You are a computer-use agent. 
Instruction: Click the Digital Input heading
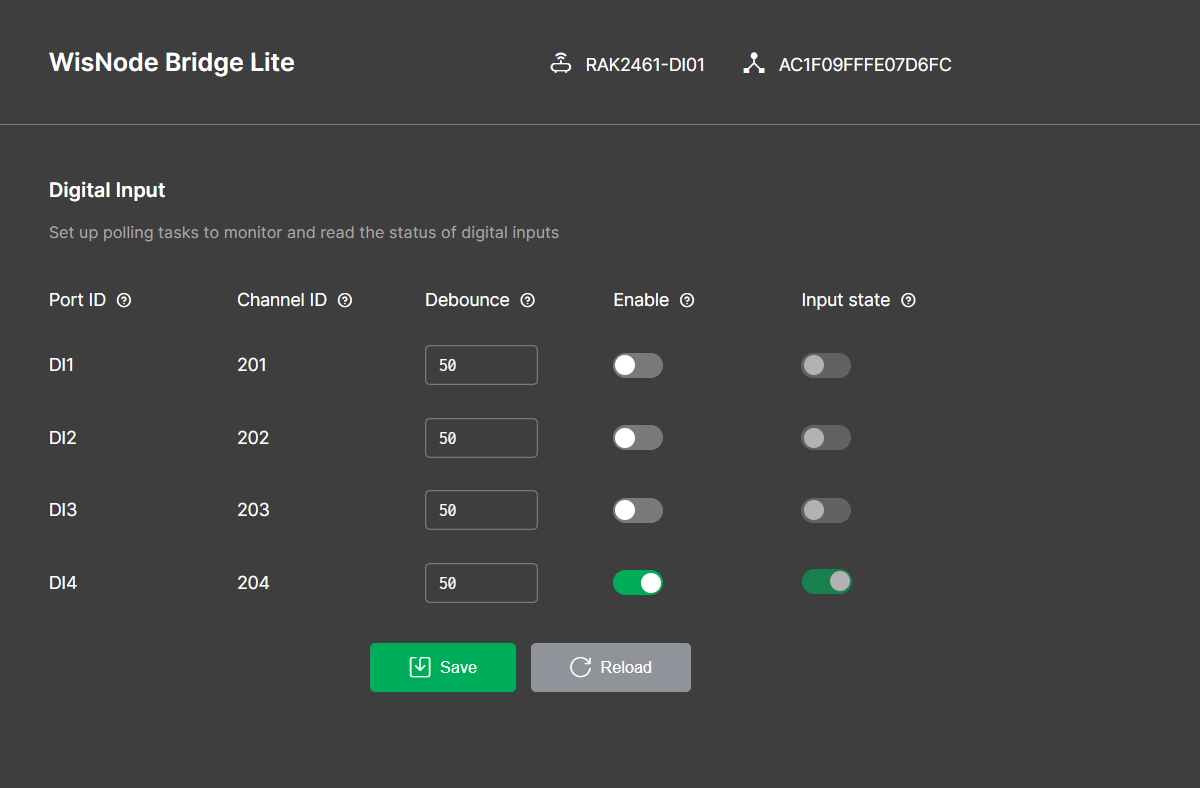[107, 190]
